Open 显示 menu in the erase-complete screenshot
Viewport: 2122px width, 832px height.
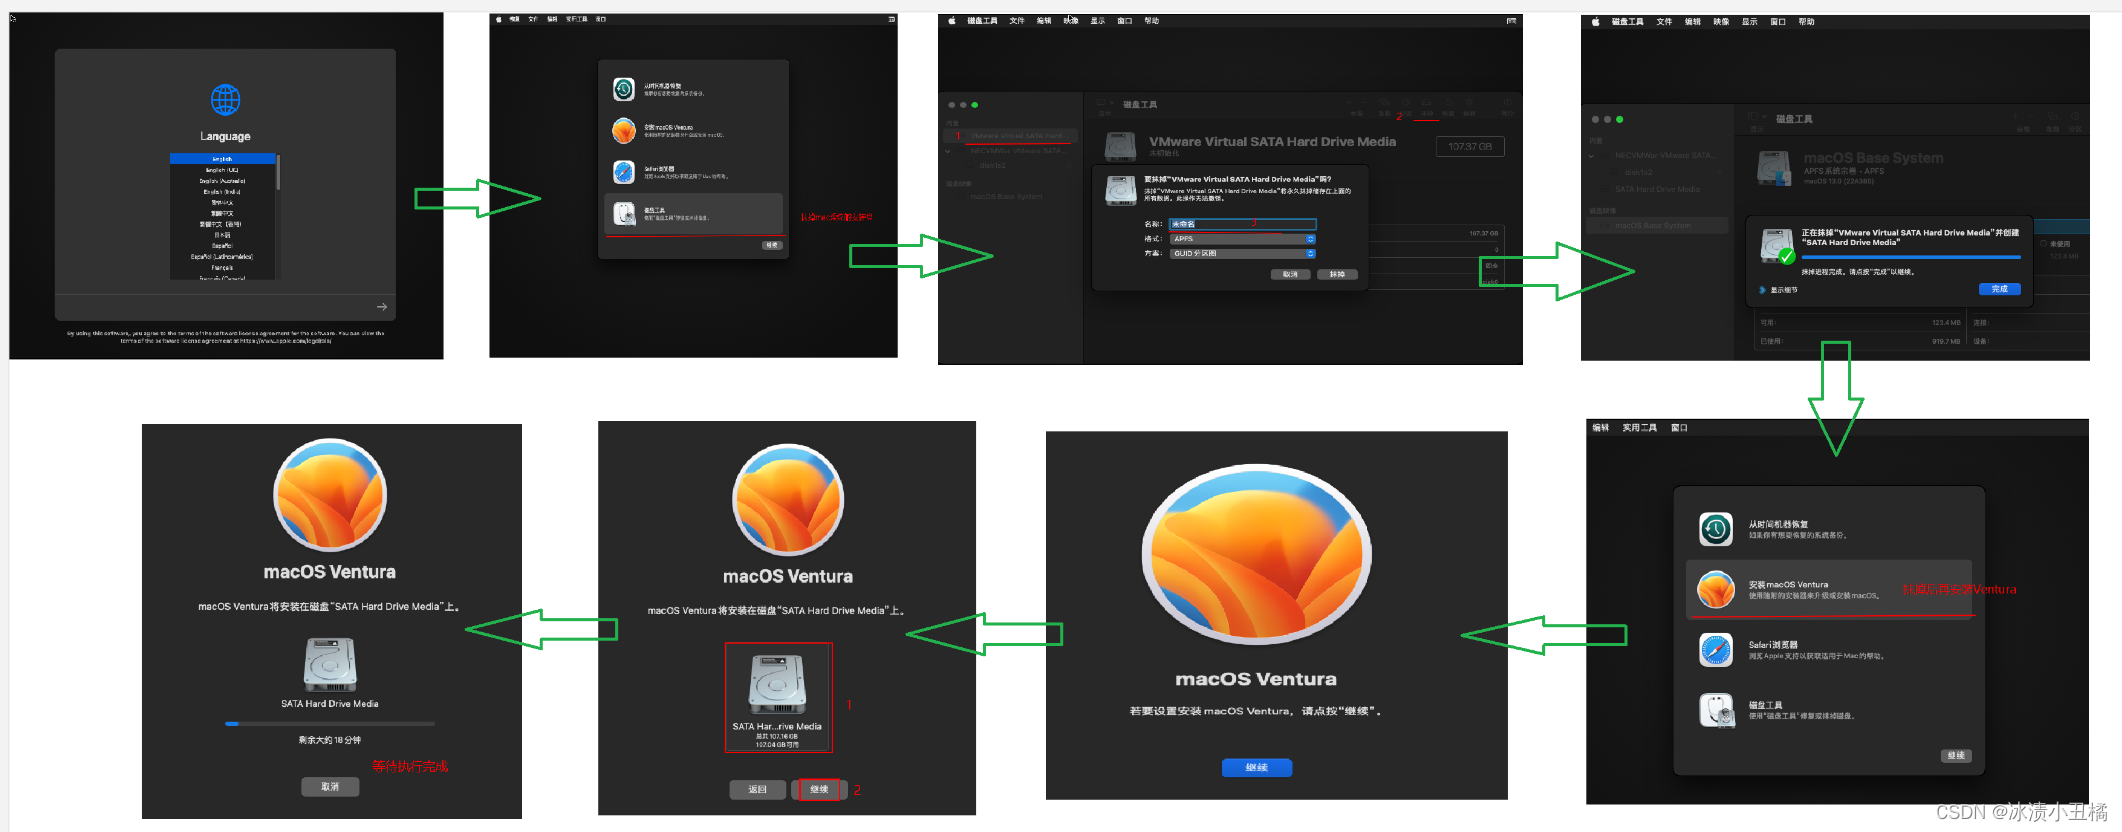click(1749, 22)
